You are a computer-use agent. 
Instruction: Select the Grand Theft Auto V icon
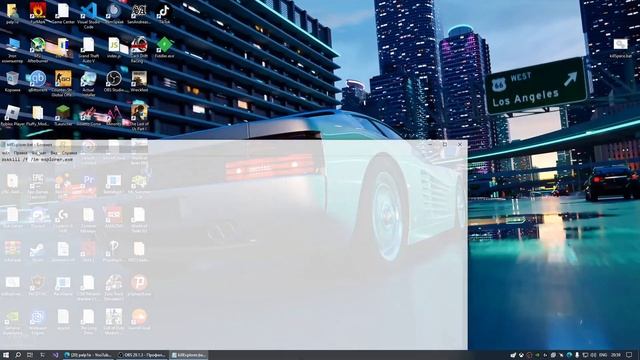pyautogui.click(x=89, y=50)
